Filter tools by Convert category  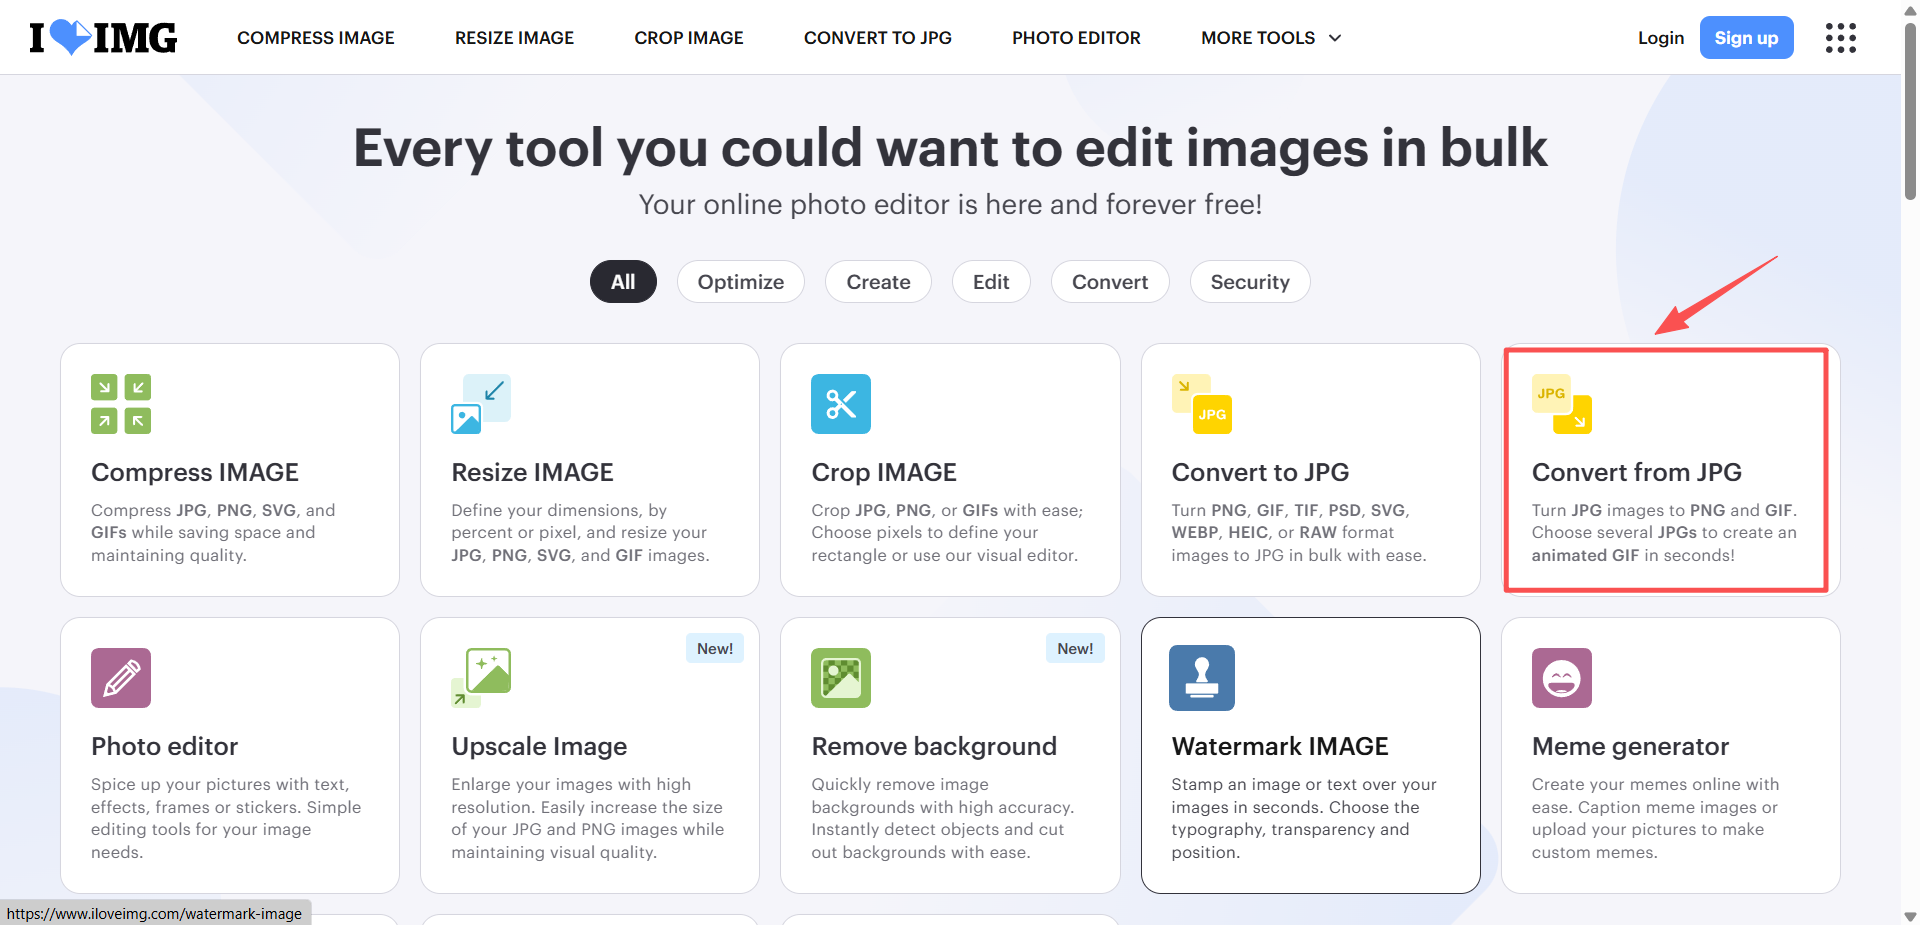tap(1109, 282)
